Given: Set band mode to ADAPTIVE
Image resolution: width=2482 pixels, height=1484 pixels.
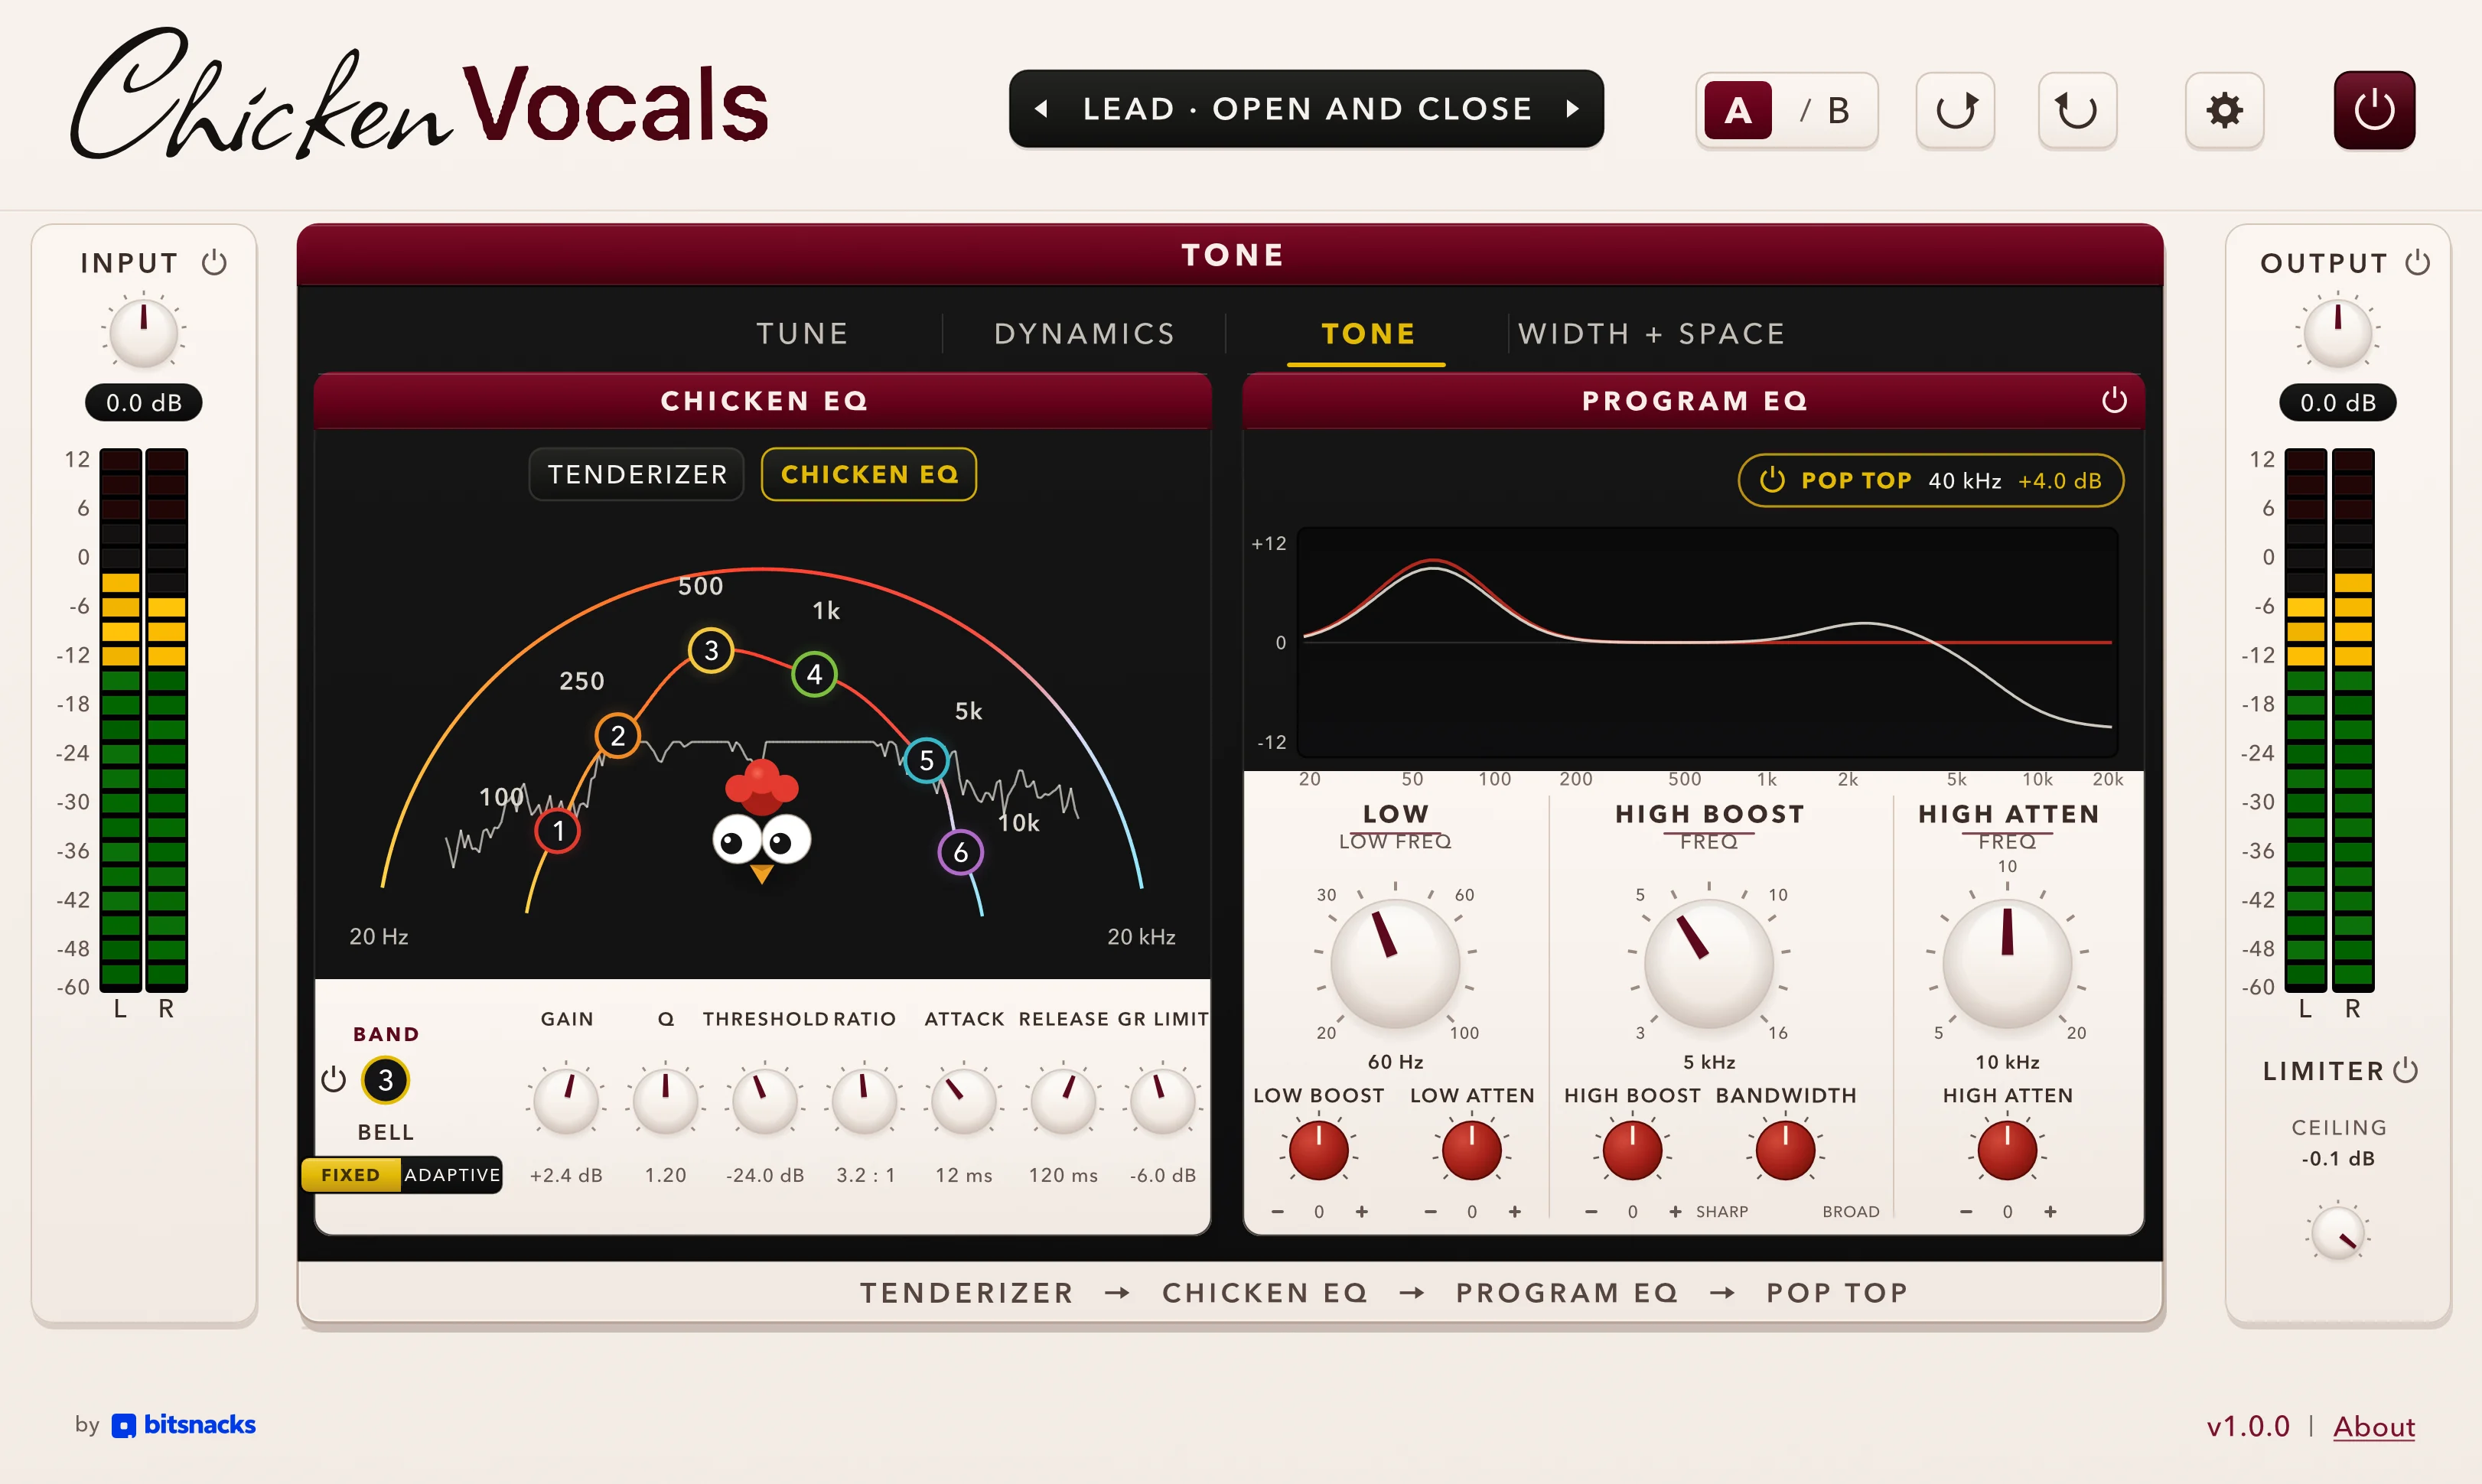Looking at the screenshot, I should [452, 1175].
